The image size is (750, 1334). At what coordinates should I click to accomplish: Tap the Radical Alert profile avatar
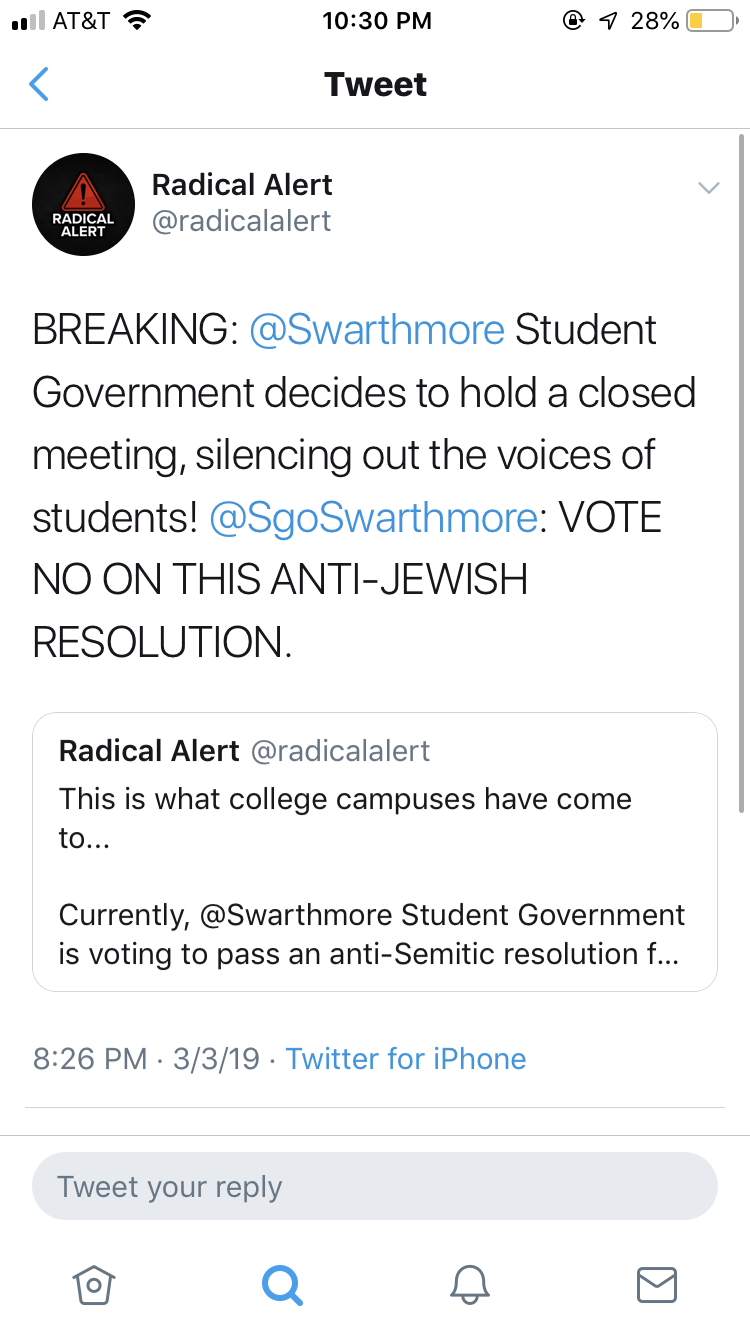point(84,204)
